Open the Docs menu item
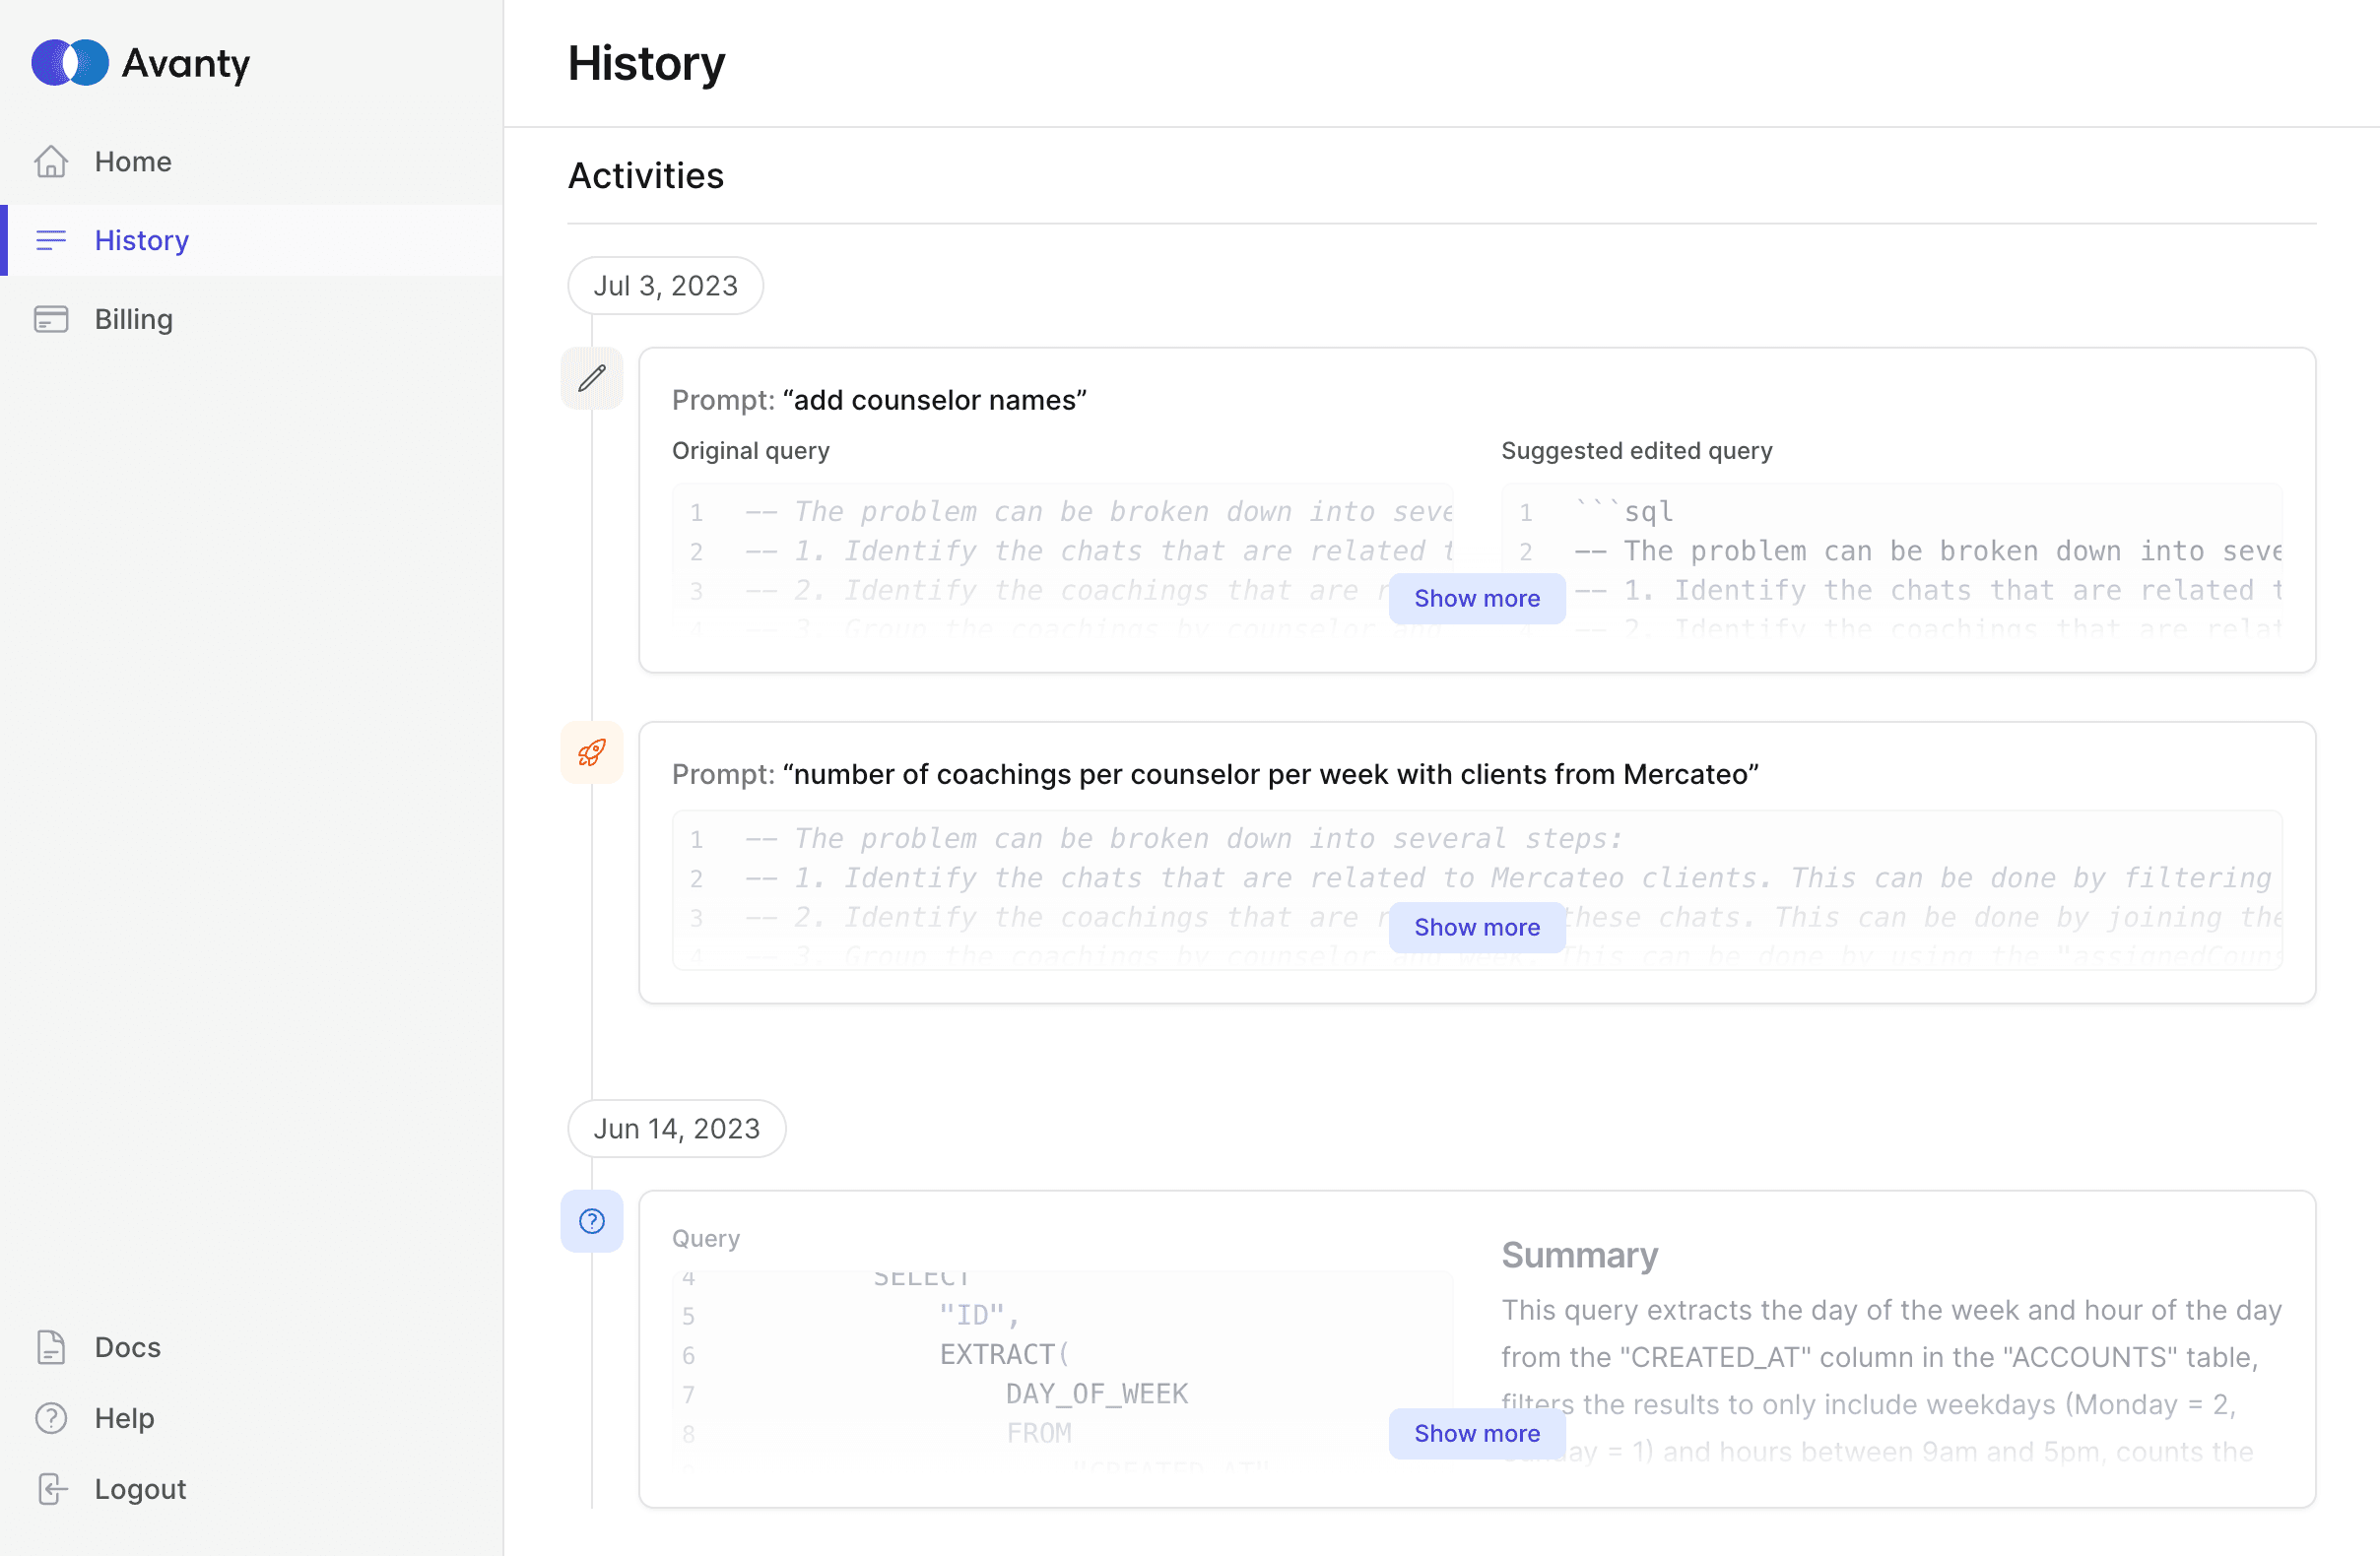This screenshot has height=1556, width=2380. tap(252, 1347)
